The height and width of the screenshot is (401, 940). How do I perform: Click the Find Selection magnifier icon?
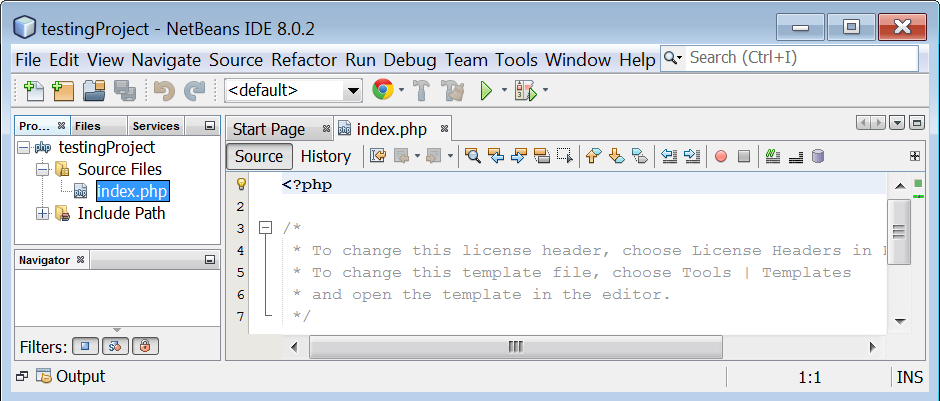473,156
